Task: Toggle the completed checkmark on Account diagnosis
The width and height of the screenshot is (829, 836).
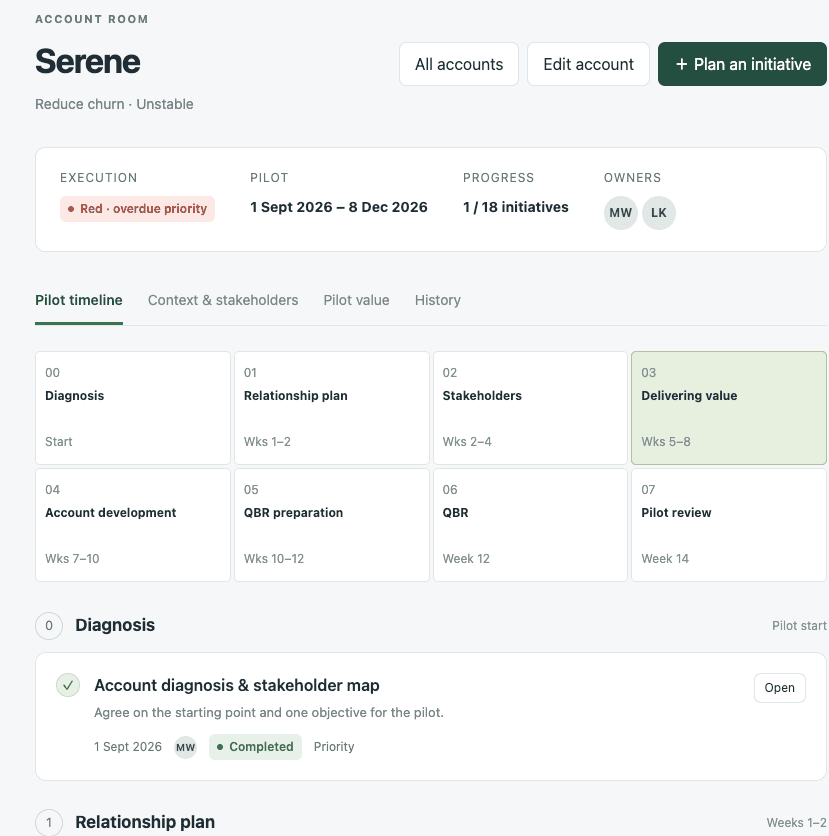Action: coord(68,685)
